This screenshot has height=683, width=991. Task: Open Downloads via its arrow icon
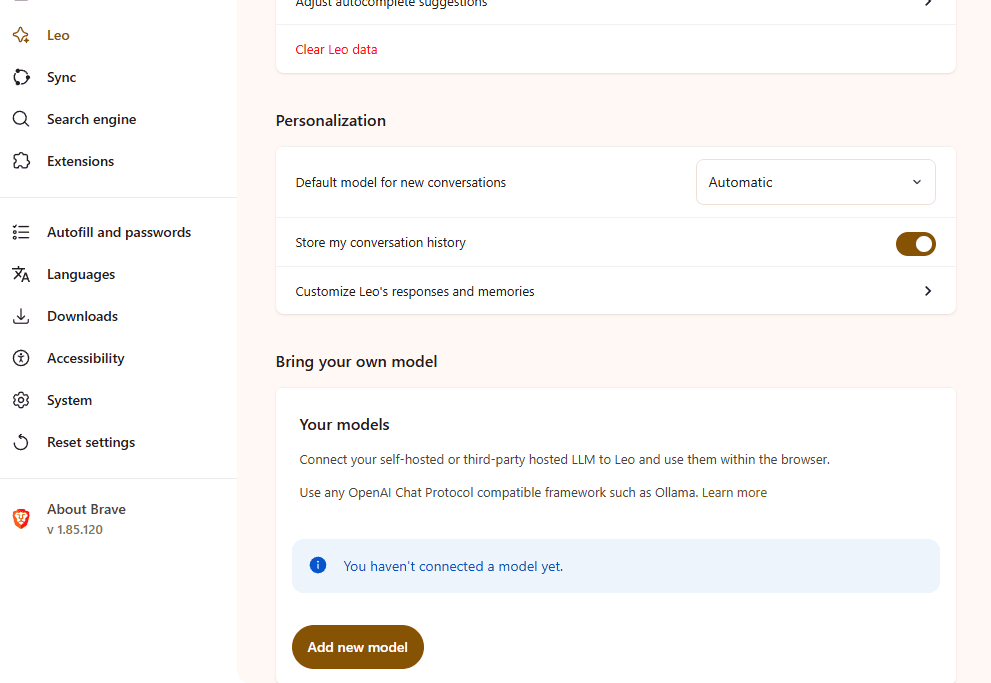click(20, 316)
